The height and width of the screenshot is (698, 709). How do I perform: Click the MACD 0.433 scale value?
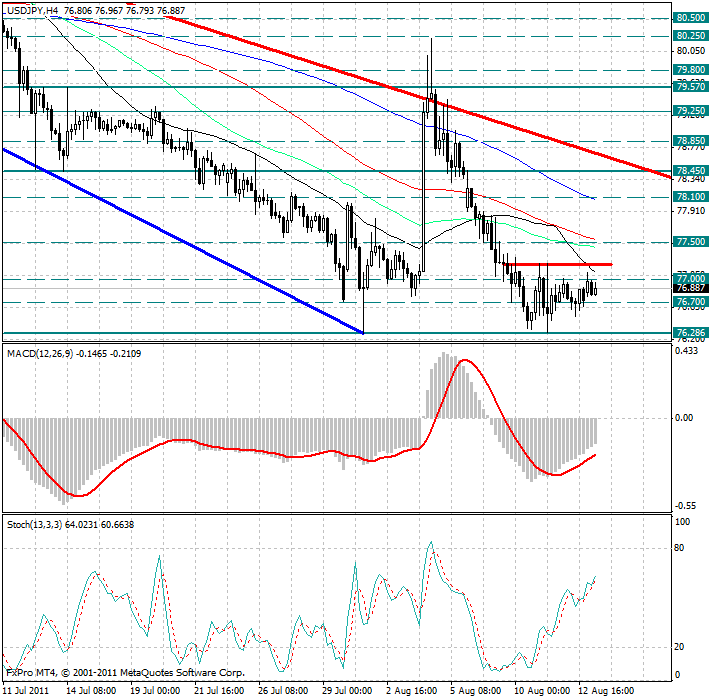click(x=686, y=350)
